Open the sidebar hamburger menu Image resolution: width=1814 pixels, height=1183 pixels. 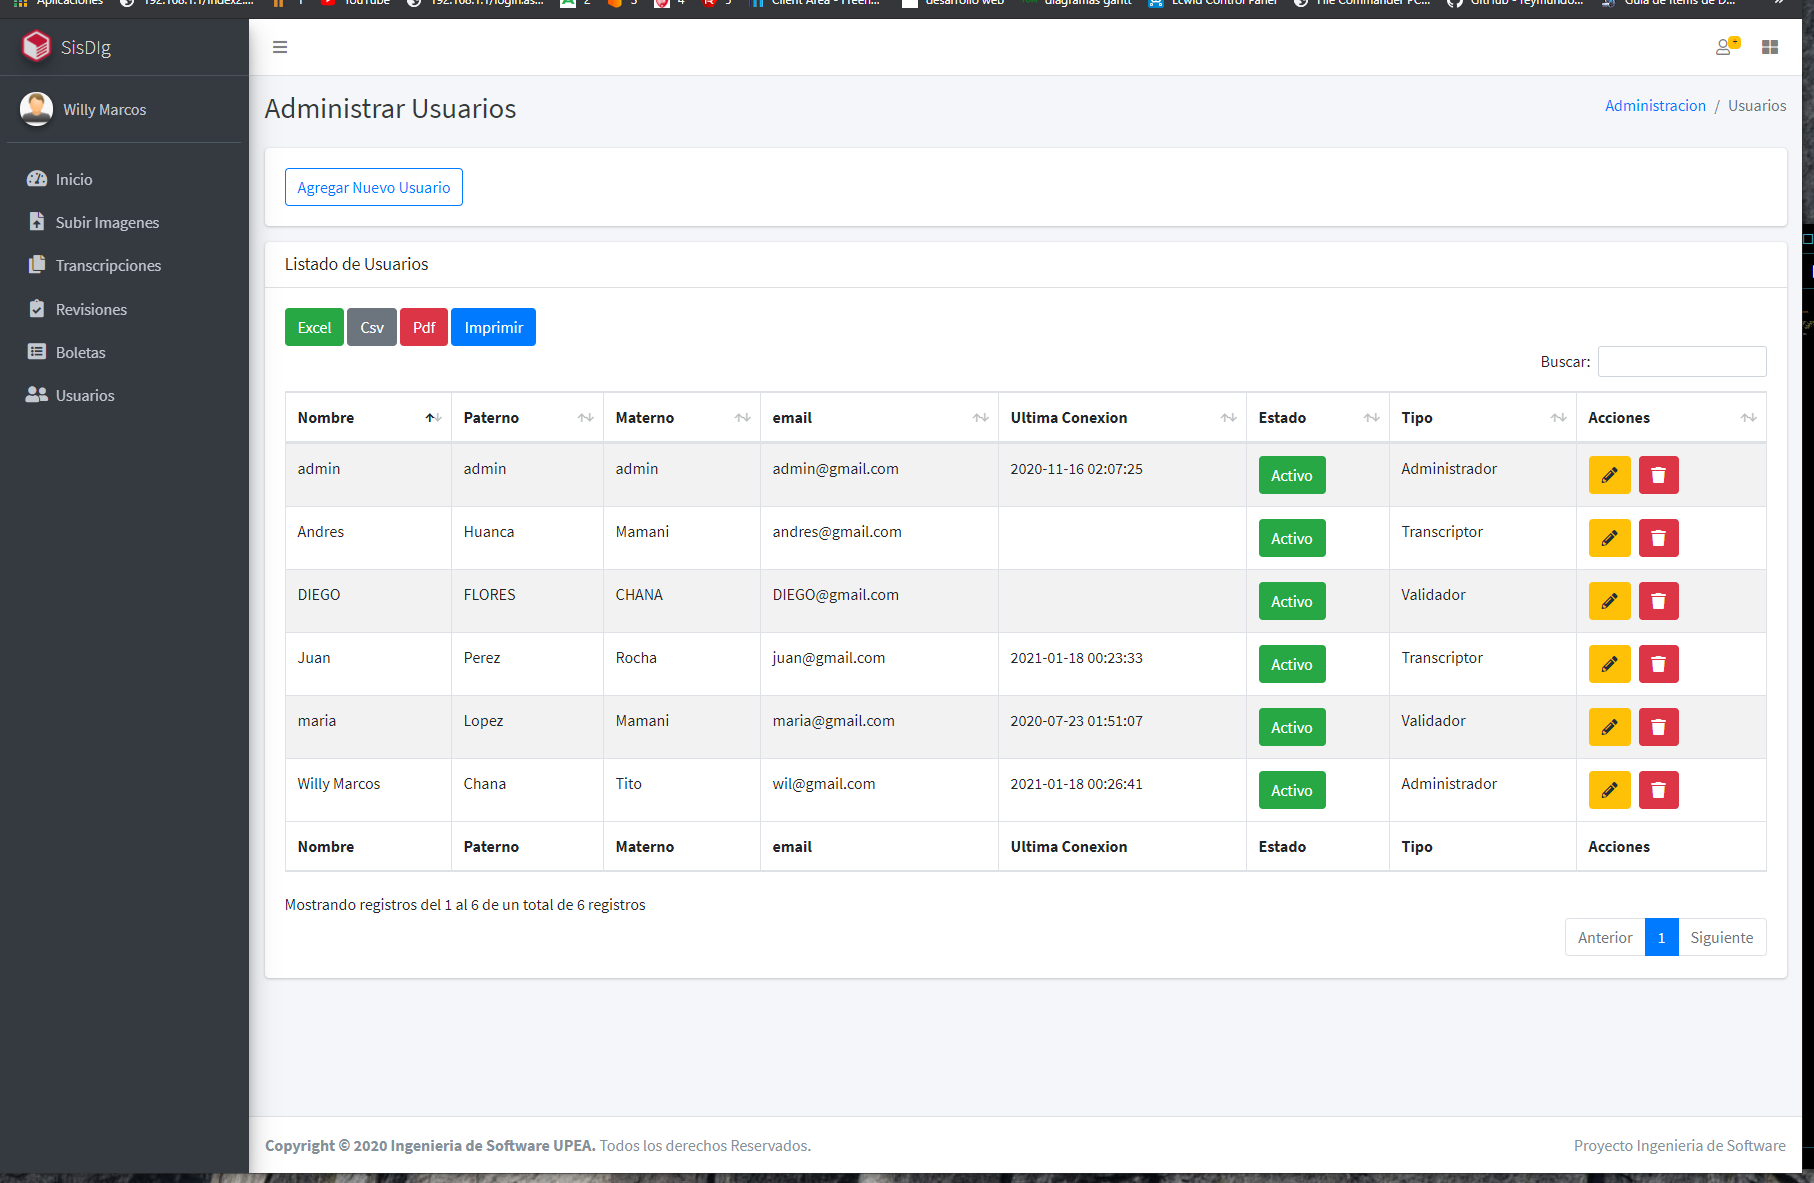point(280,47)
